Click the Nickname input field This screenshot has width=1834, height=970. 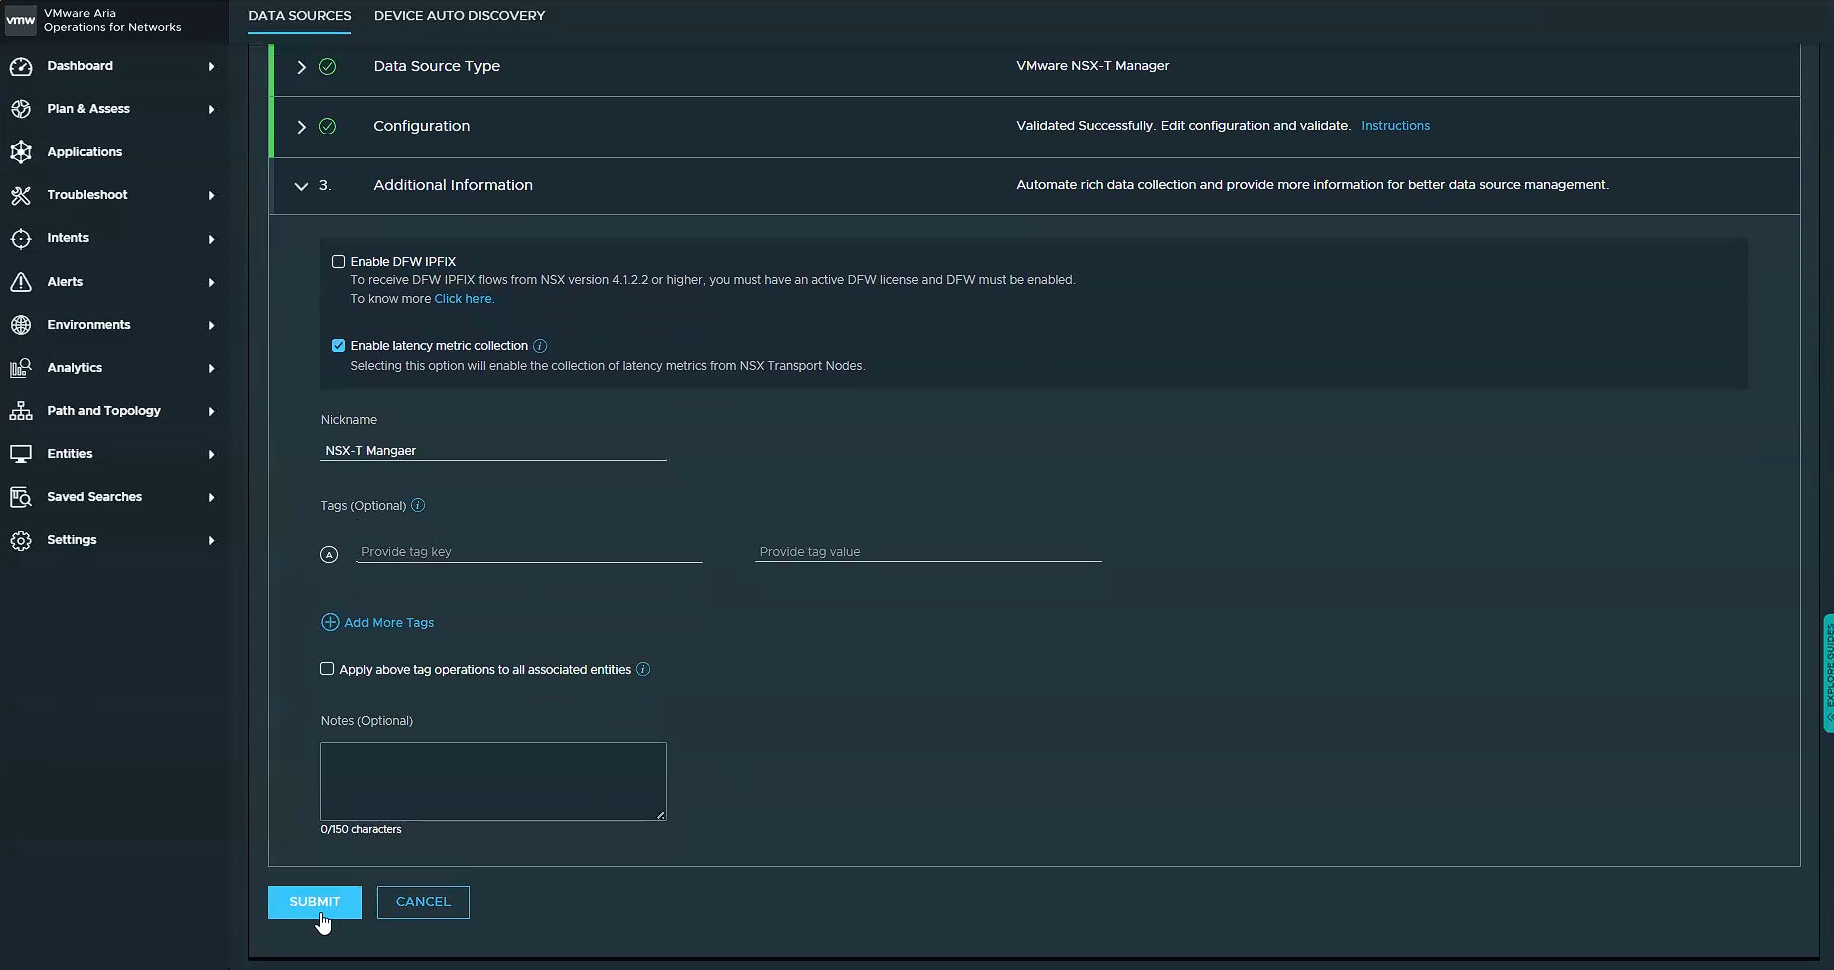(x=493, y=451)
